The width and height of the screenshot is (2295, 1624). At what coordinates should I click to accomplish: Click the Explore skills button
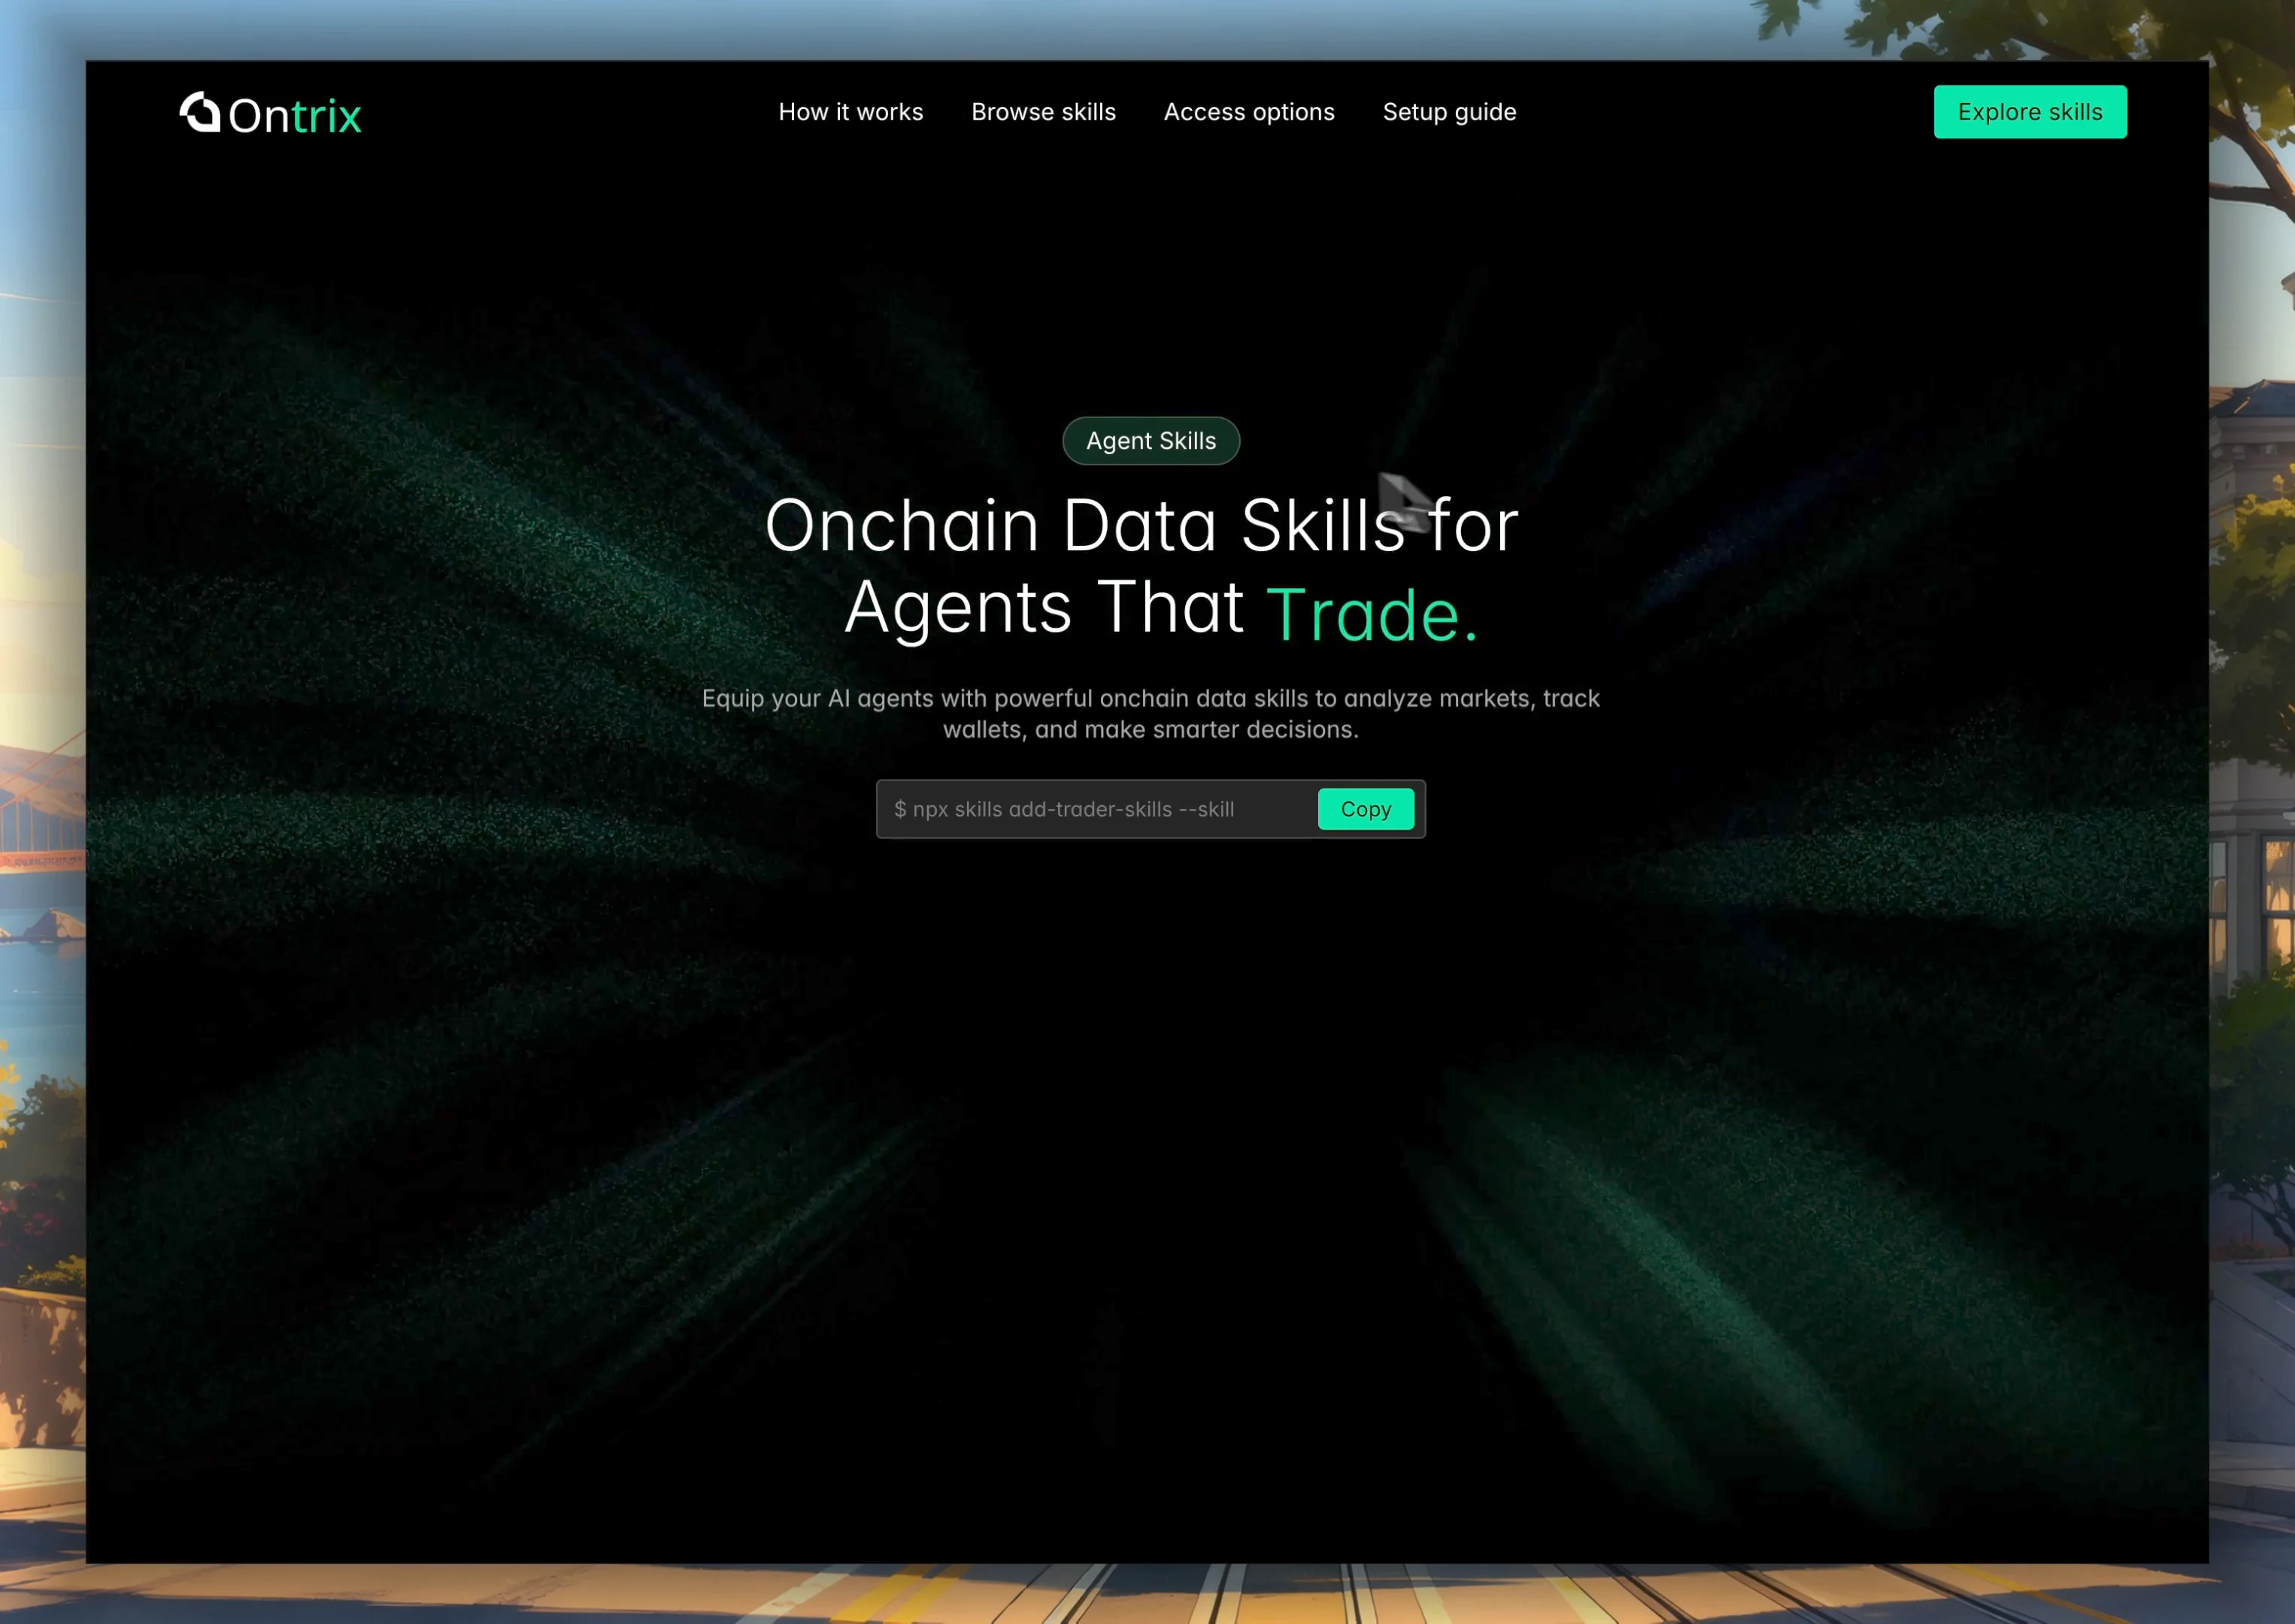(x=2030, y=112)
